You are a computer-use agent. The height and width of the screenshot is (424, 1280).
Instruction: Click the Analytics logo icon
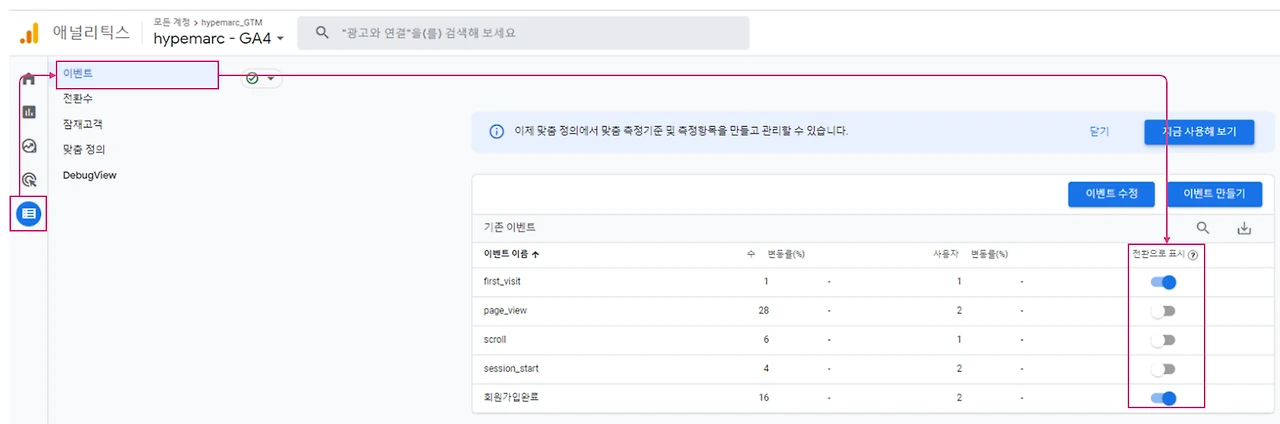click(x=28, y=33)
